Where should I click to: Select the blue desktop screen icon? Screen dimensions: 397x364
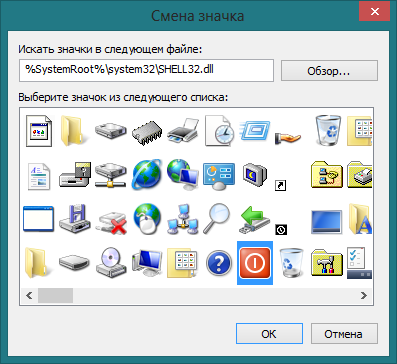(327, 222)
